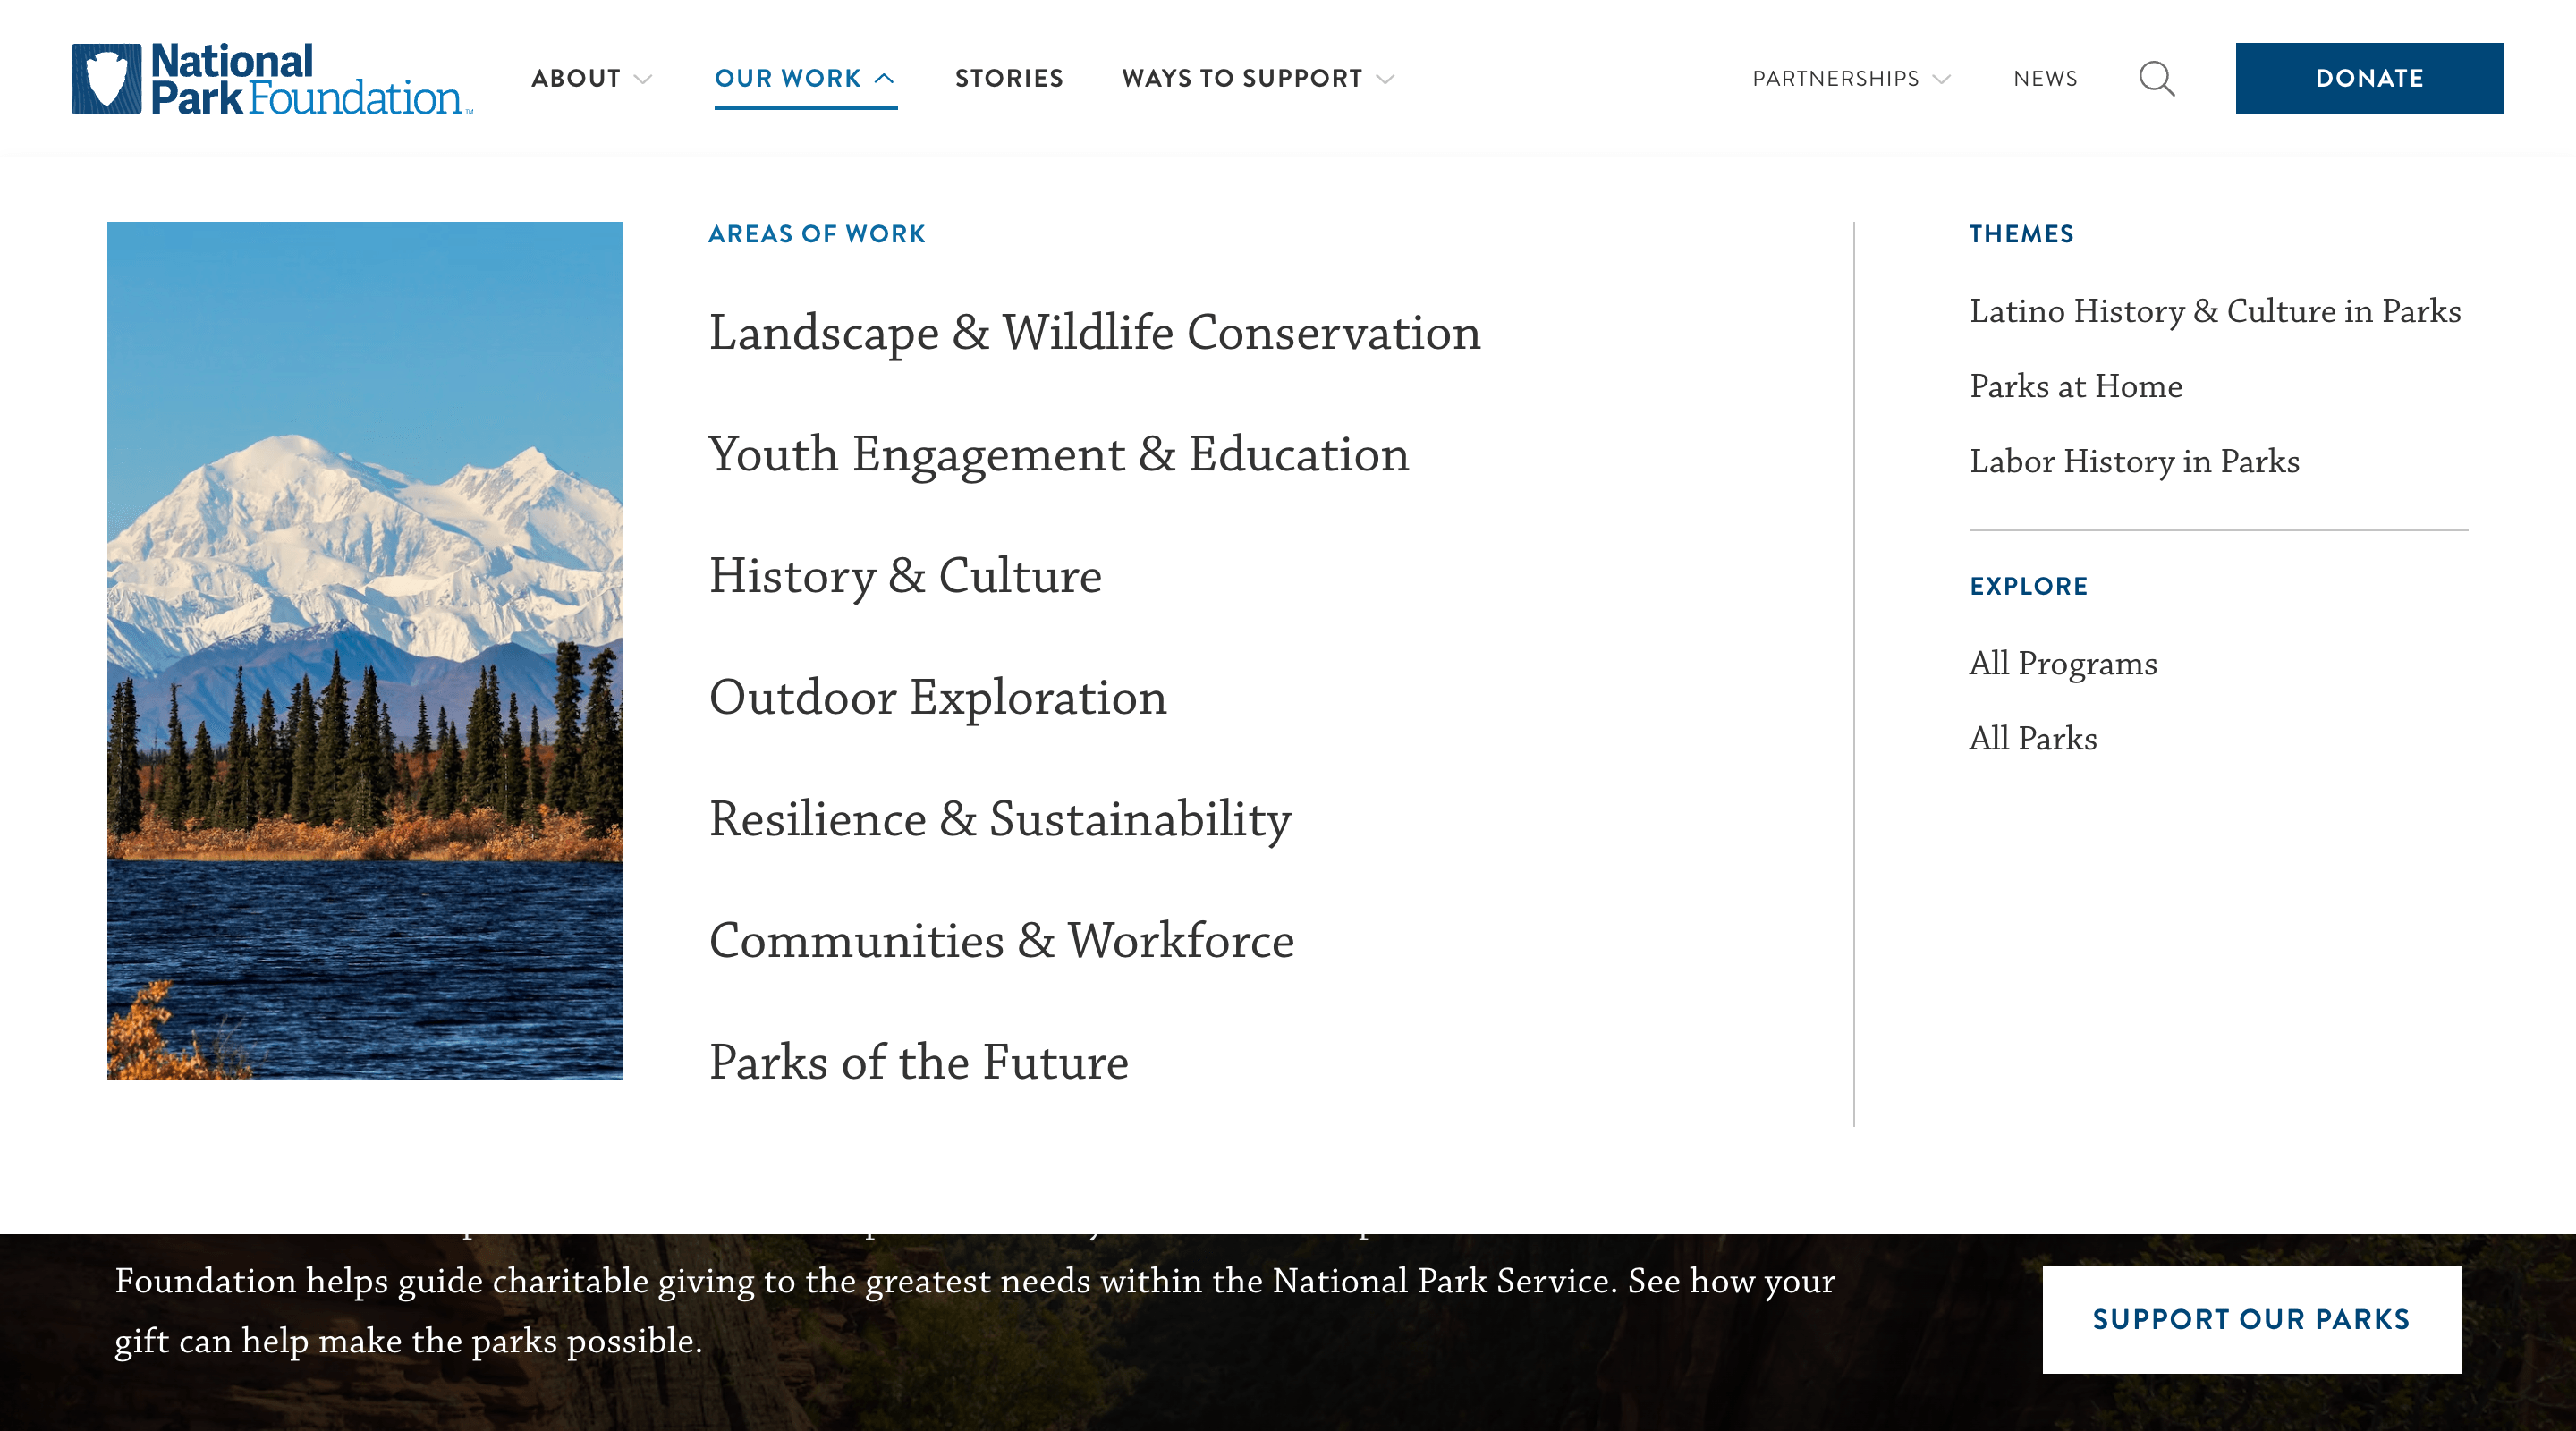The width and height of the screenshot is (2576, 1431).
Task: Open Resilience & Sustainability
Action: tap(1000, 819)
